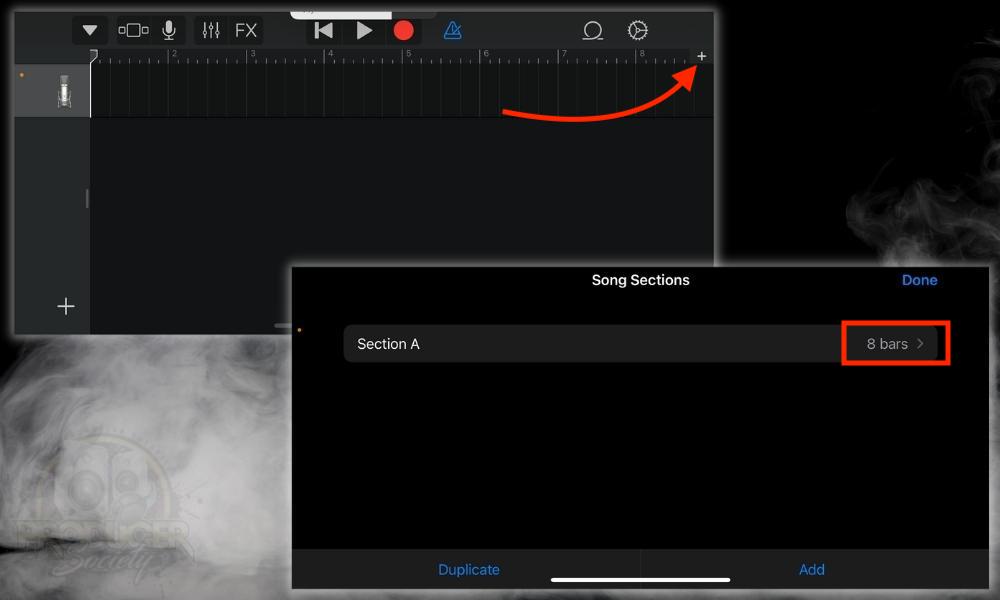Click bar 6 marker on the ruler
Viewport: 1000px width, 600px height.
pyautogui.click(x=485, y=55)
